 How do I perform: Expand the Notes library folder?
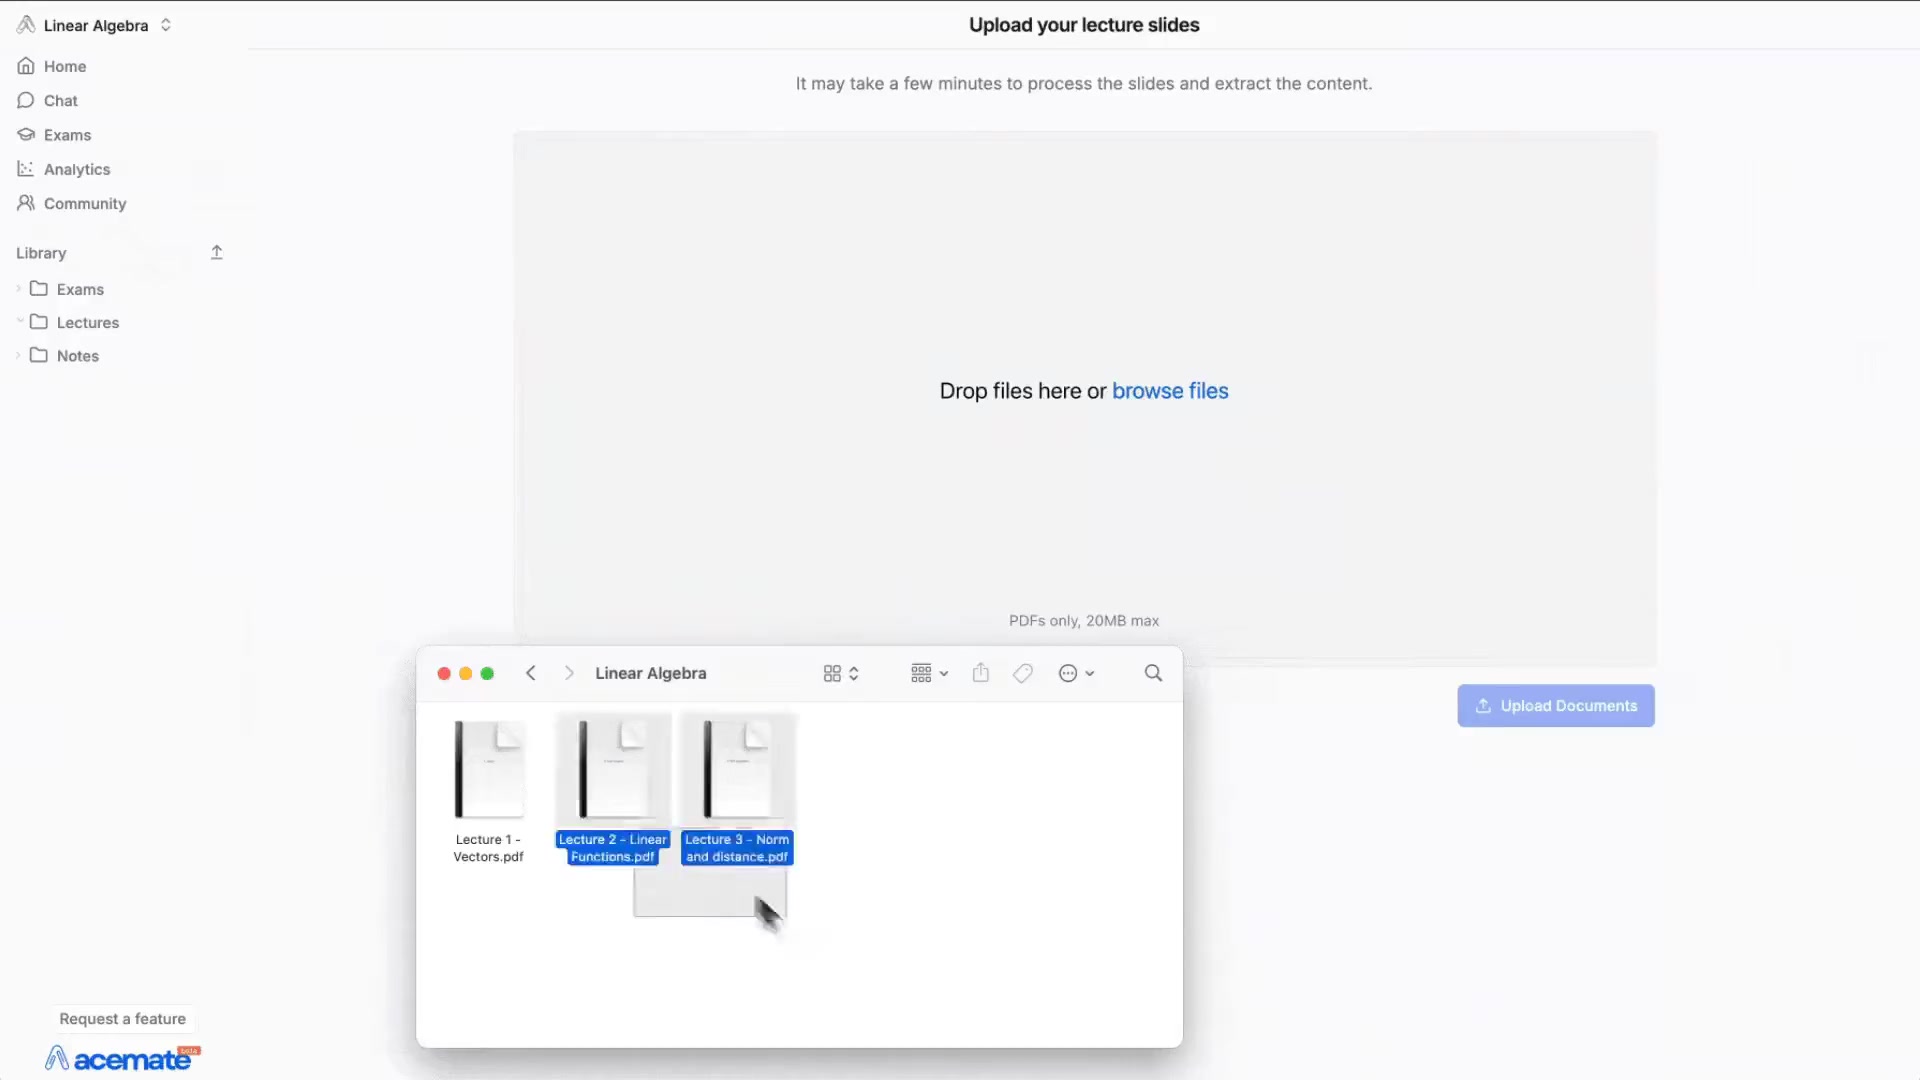(x=19, y=356)
